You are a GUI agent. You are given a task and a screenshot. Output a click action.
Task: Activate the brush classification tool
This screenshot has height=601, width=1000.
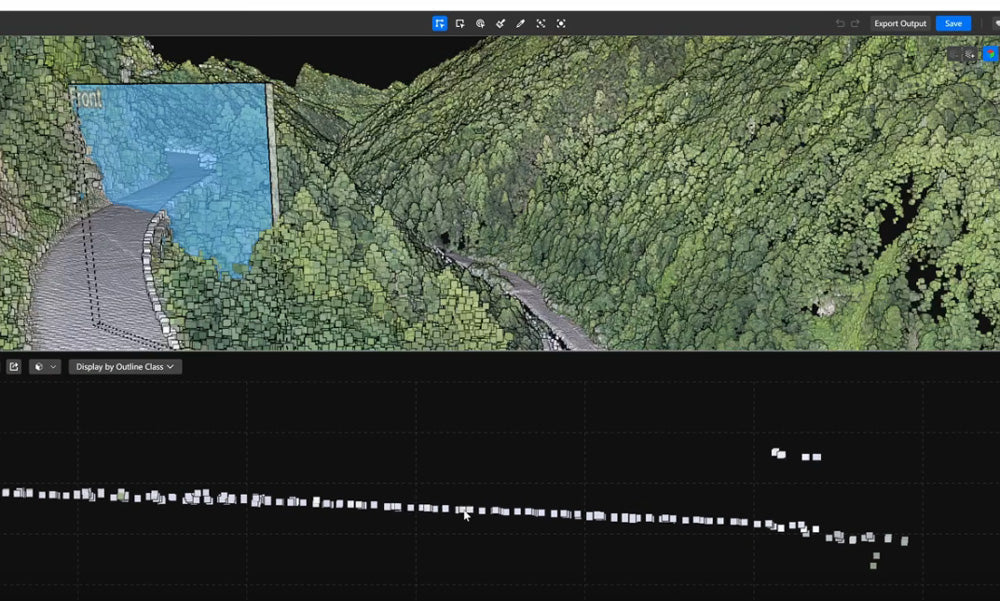(x=500, y=23)
